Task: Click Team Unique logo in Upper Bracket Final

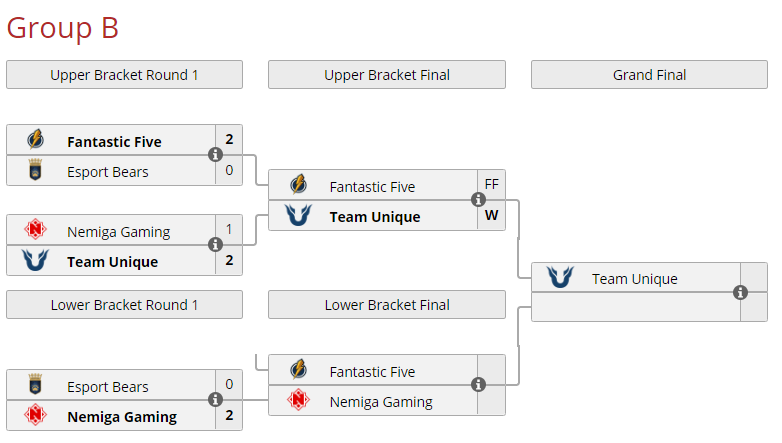Action: [298, 216]
